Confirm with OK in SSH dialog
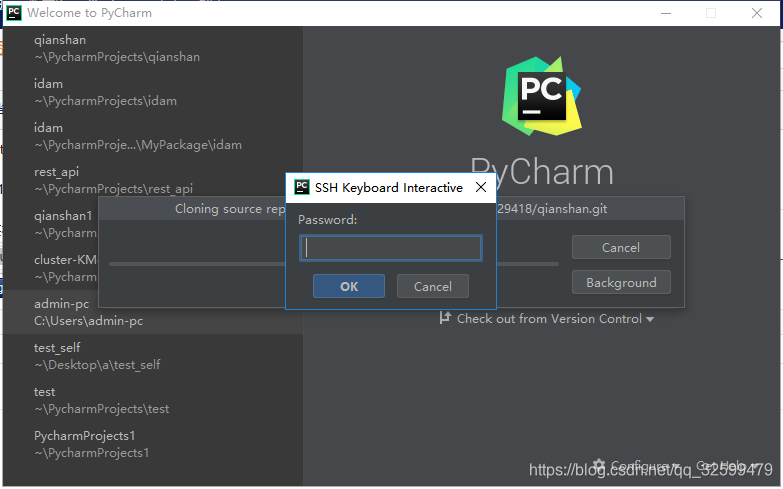The image size is (783, 489). 349,286
